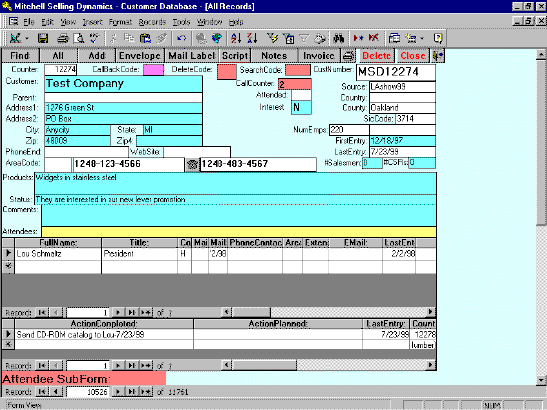547x410 pixels.
Task: Go to next record in main form navigator
Action: tap(118, 392)
